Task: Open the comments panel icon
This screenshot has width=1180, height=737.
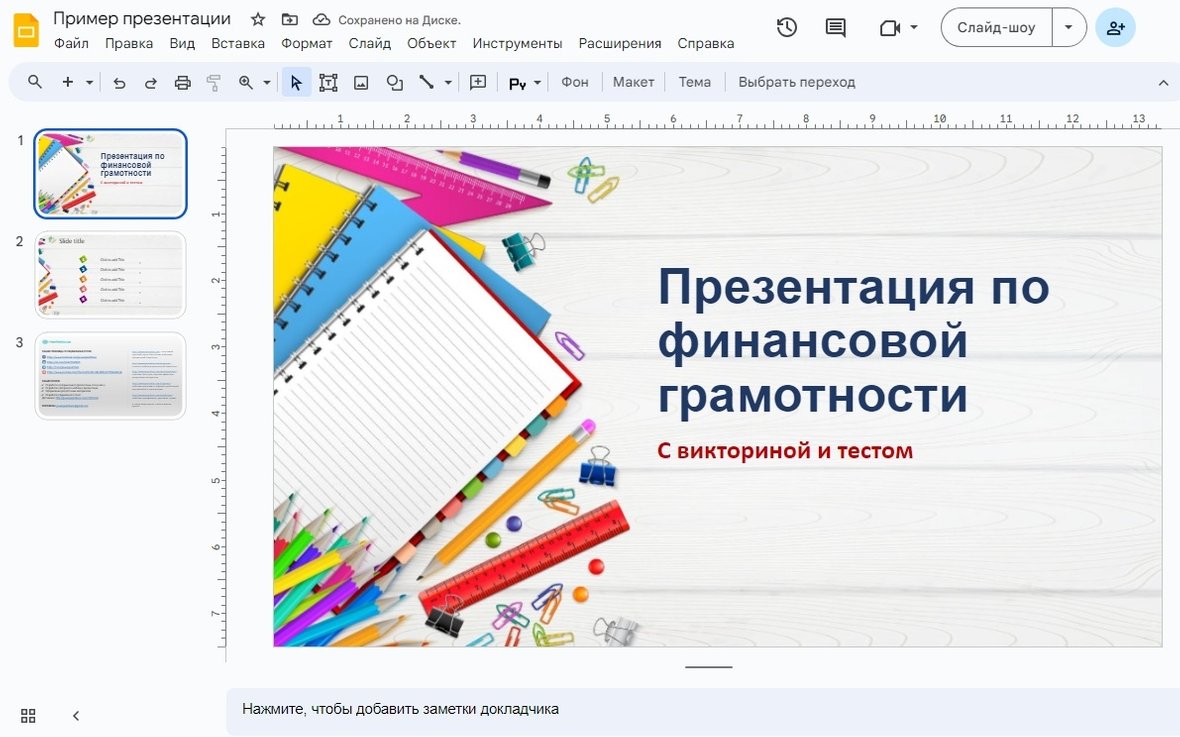Action: (835, 28)
